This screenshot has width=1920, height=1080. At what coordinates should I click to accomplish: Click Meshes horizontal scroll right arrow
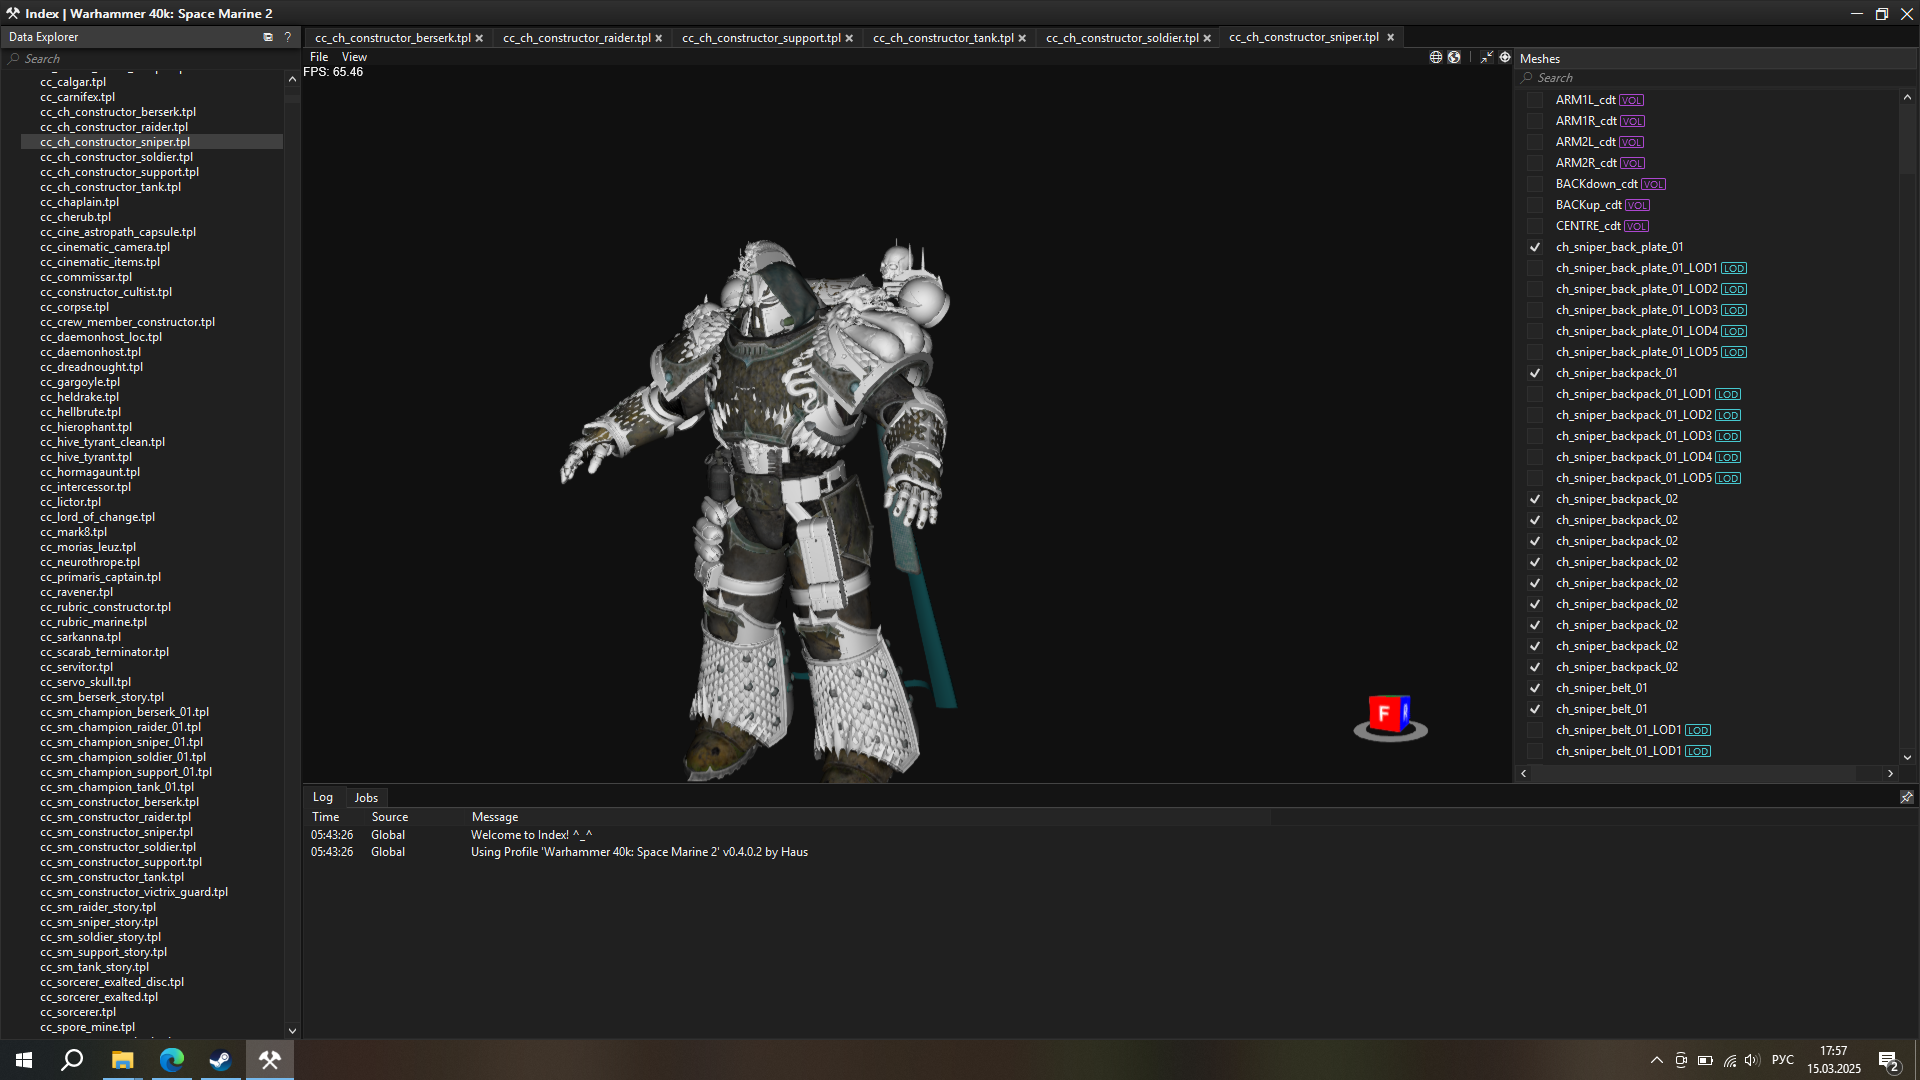tap(1890, 773)
